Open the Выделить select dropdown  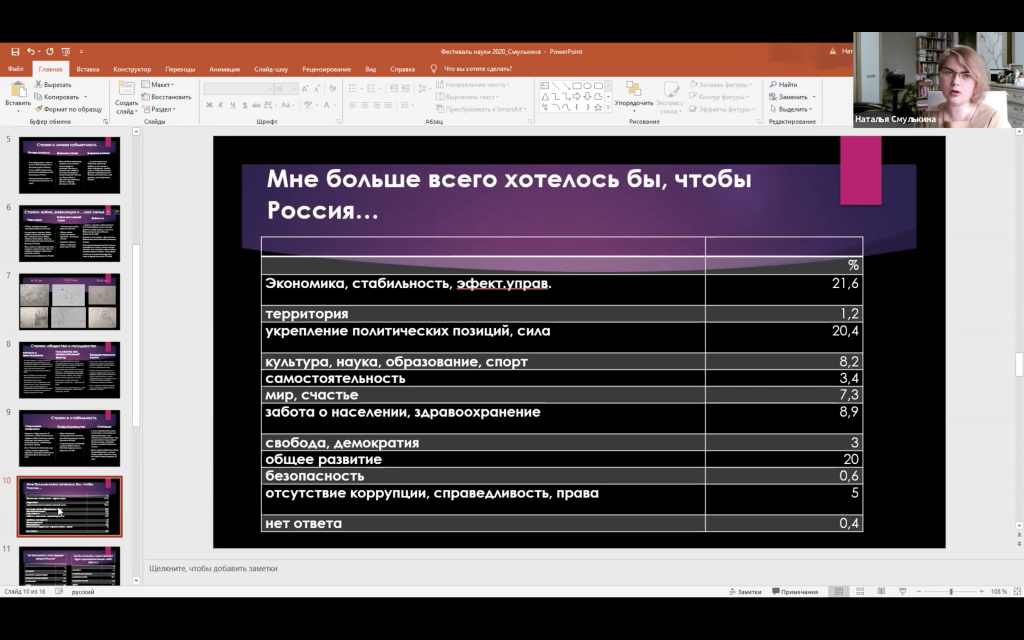[x=793, y=109]
